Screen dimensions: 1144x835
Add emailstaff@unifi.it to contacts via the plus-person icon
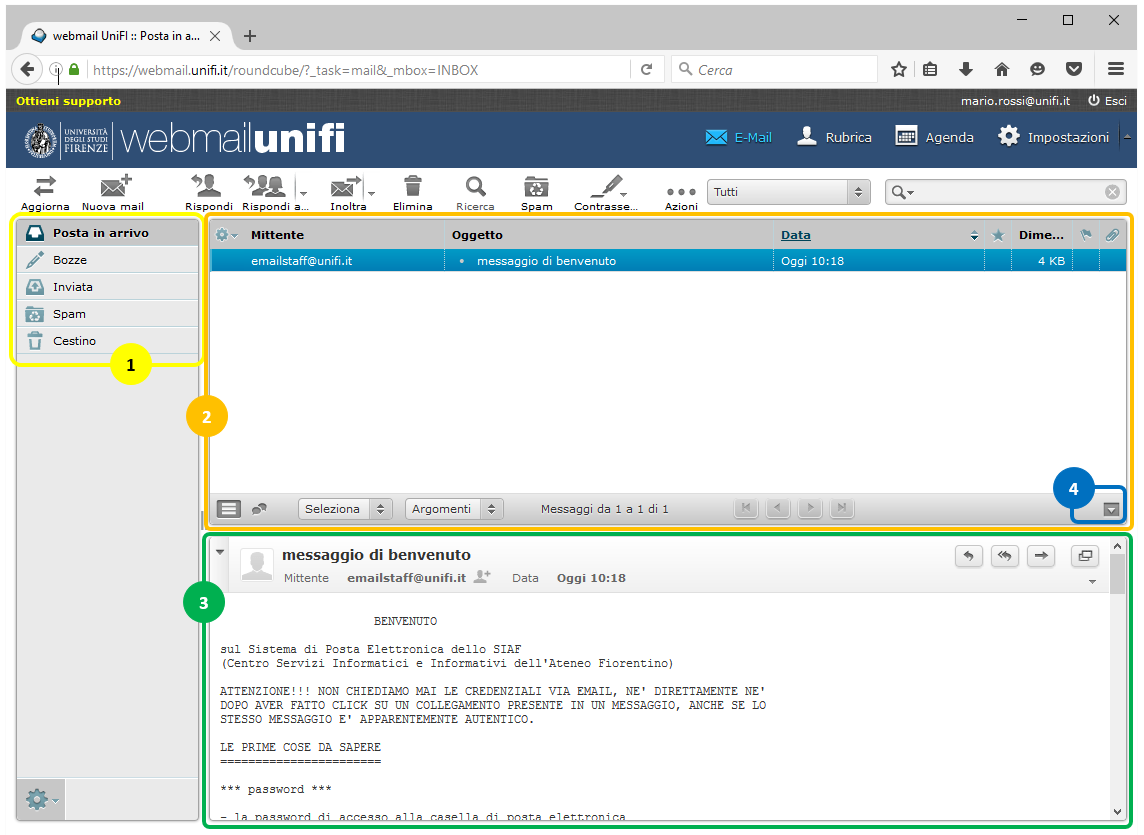click(x=482, y=577)
